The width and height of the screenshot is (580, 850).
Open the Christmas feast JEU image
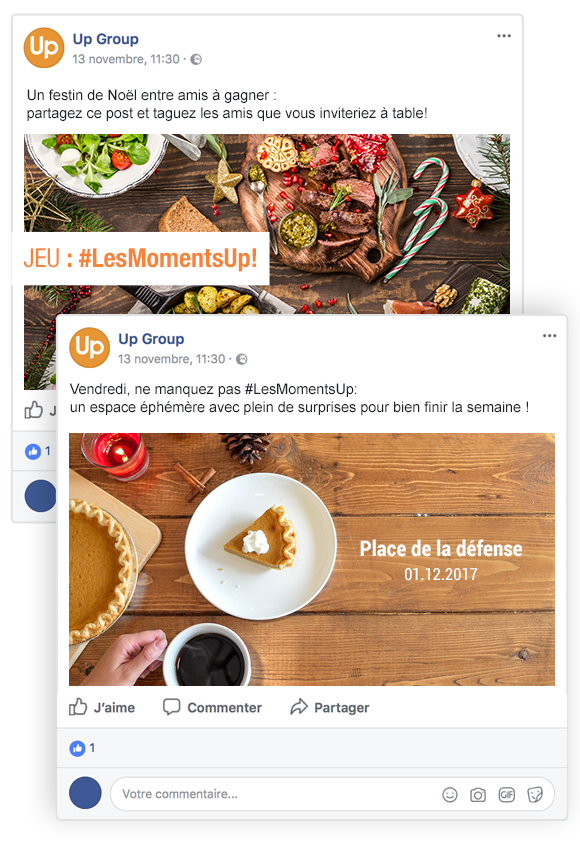point(267,223)
